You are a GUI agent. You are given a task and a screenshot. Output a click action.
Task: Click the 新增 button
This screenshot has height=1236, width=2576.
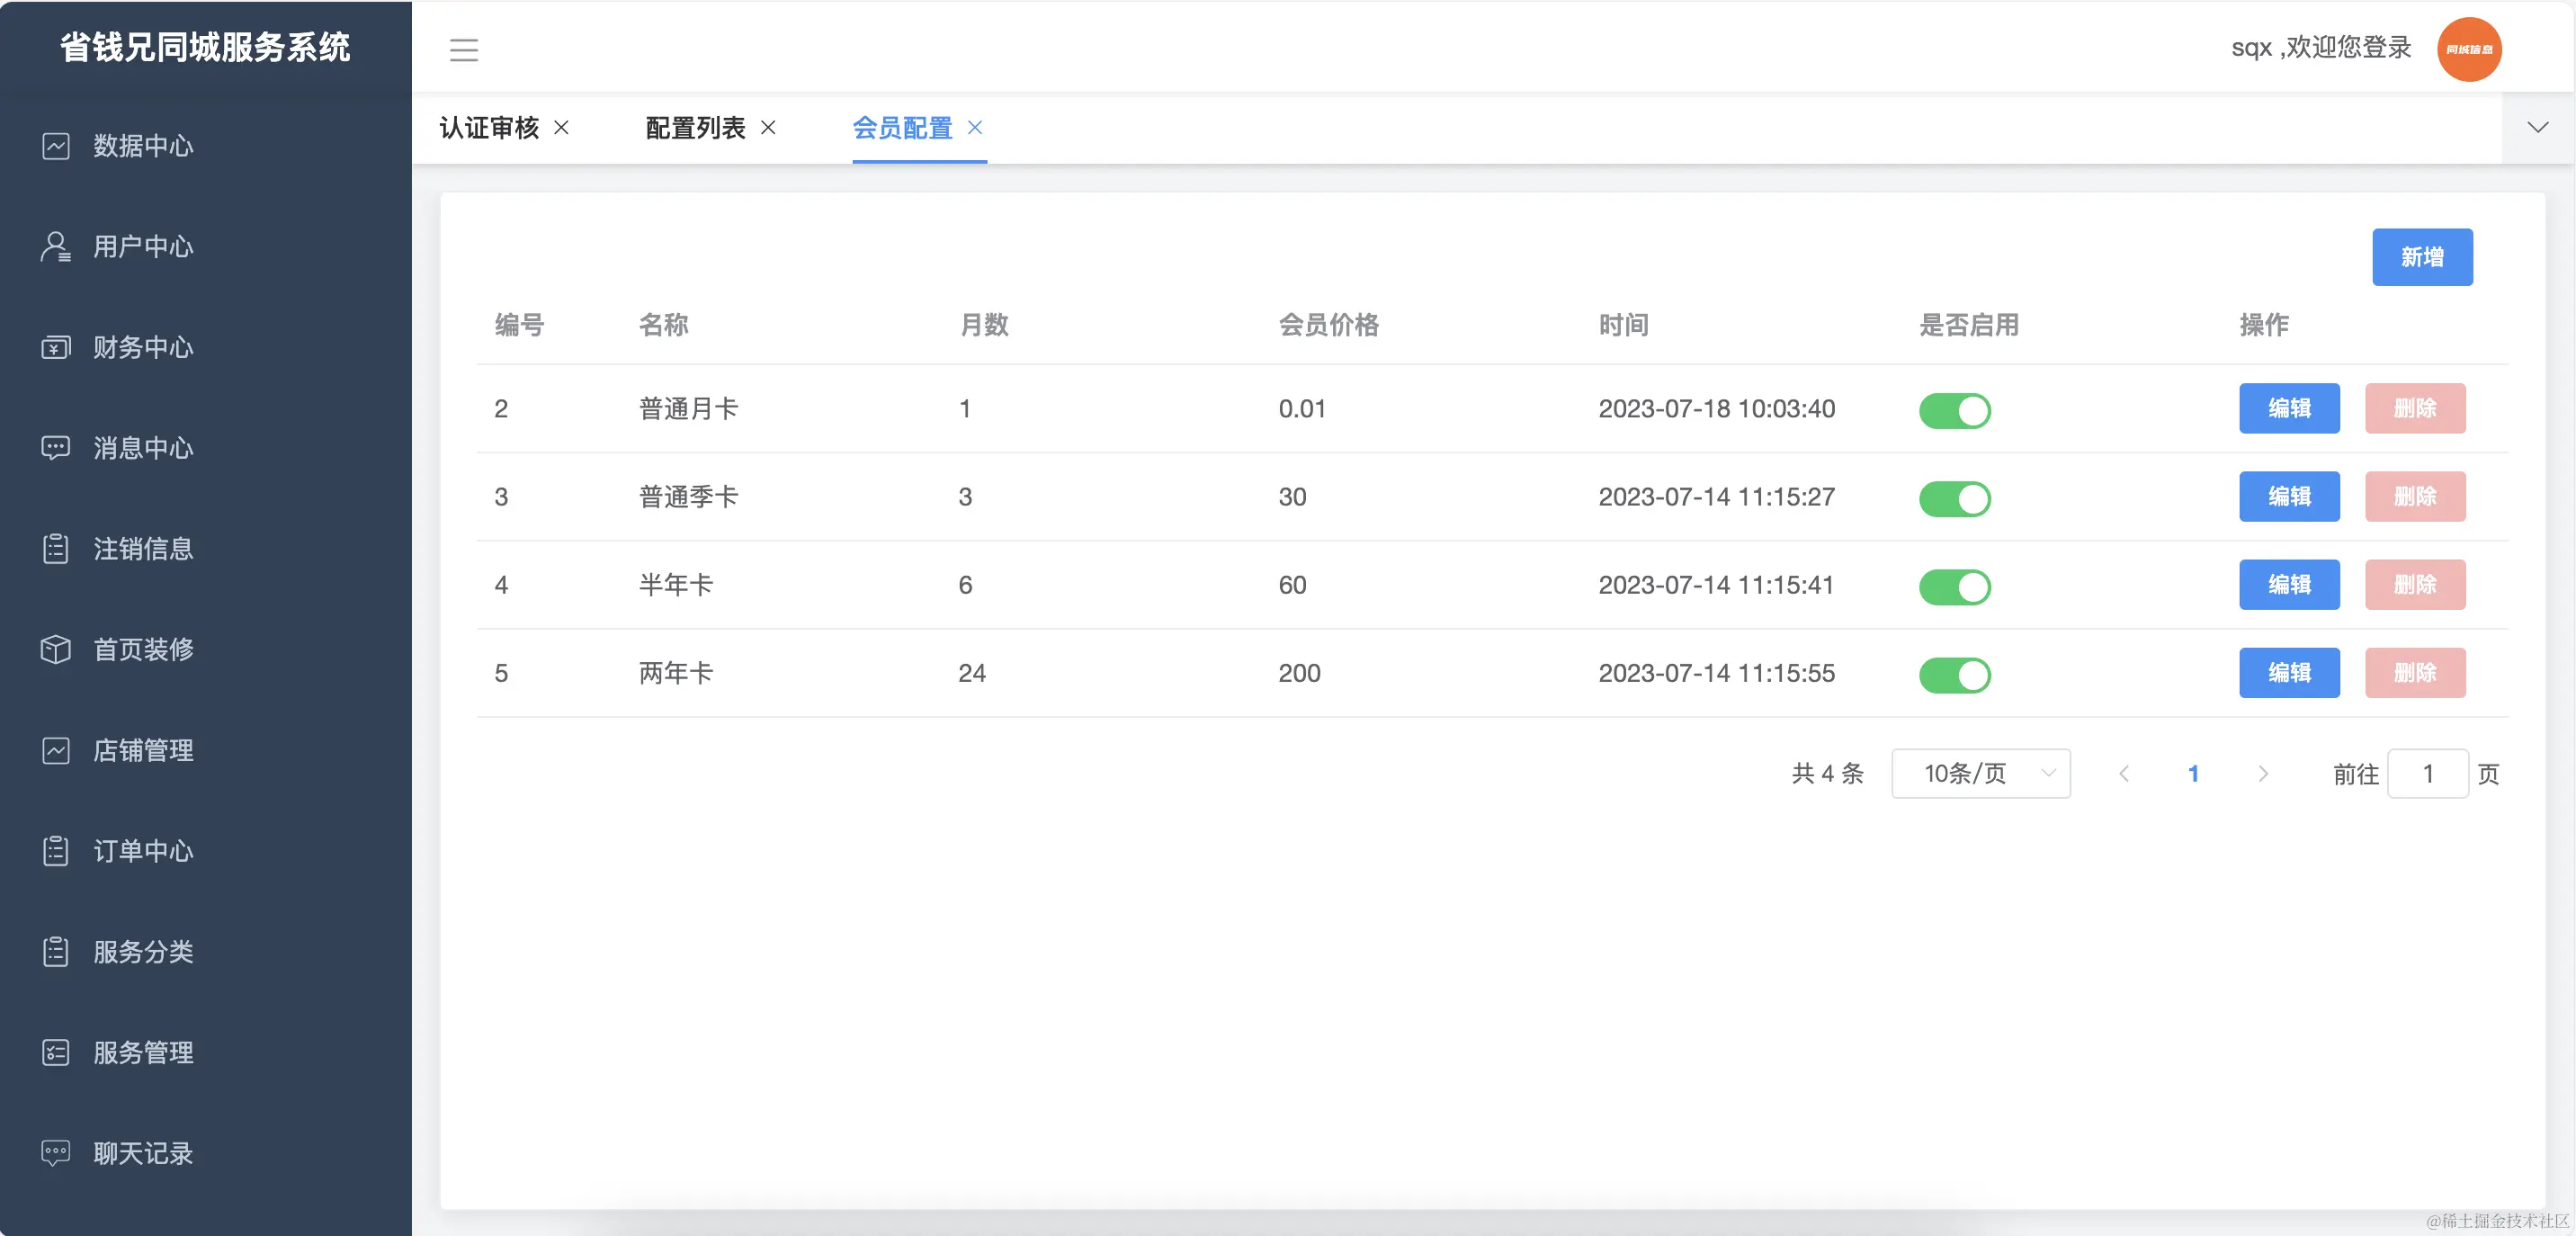(x=2422, y=257)
